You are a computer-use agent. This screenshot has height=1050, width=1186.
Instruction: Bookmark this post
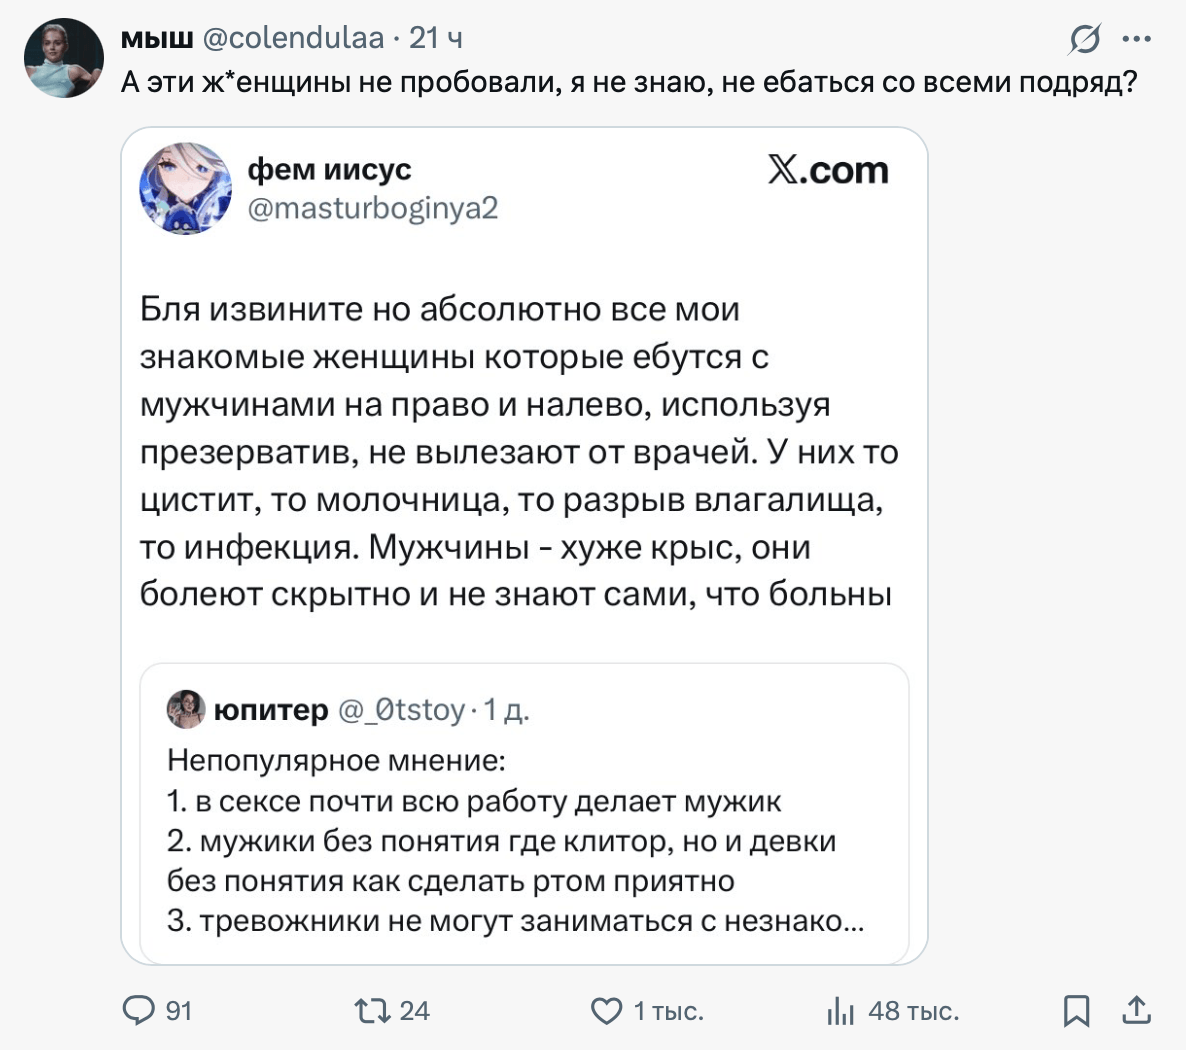tap(1076, 1011)
